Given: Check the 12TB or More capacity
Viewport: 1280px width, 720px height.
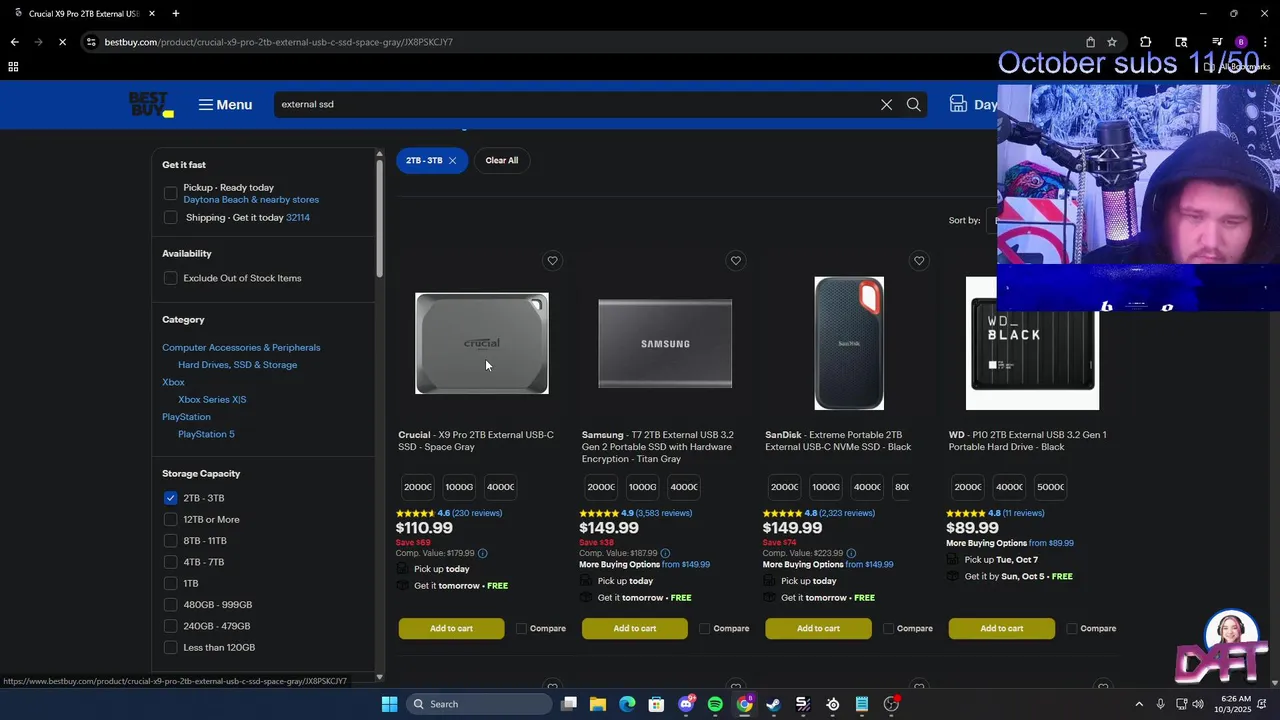Looking at the screenshot, I should pyautogui.click(x=170, y=519).
